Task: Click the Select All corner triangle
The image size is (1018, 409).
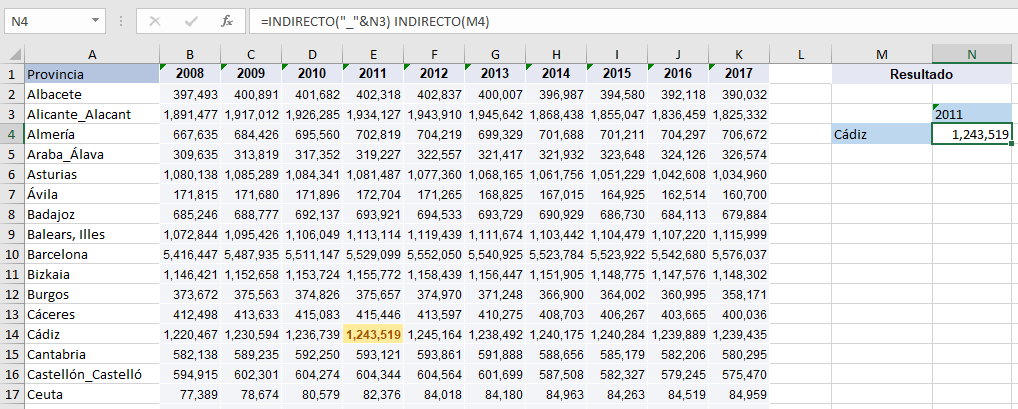Action: pos(12,54)
